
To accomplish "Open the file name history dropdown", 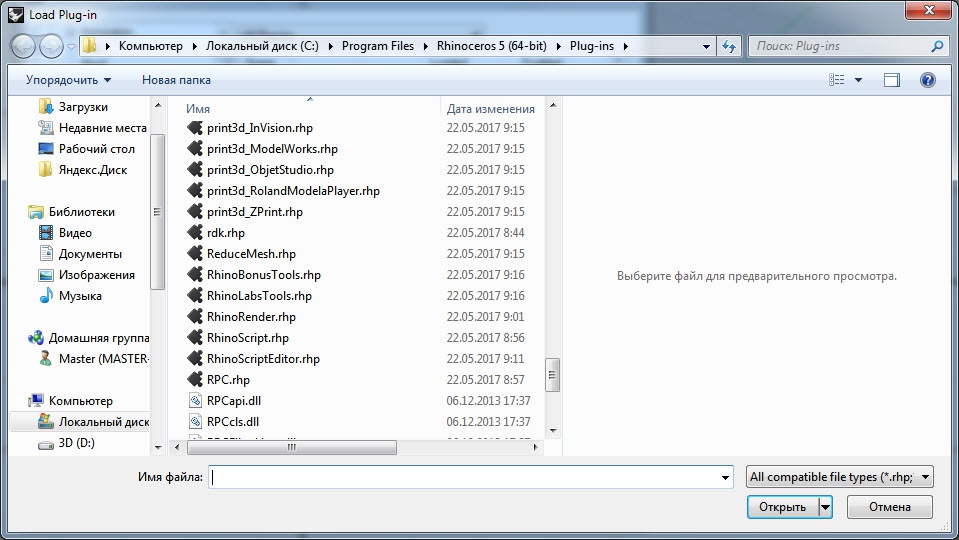I will (x=725, y=477).
